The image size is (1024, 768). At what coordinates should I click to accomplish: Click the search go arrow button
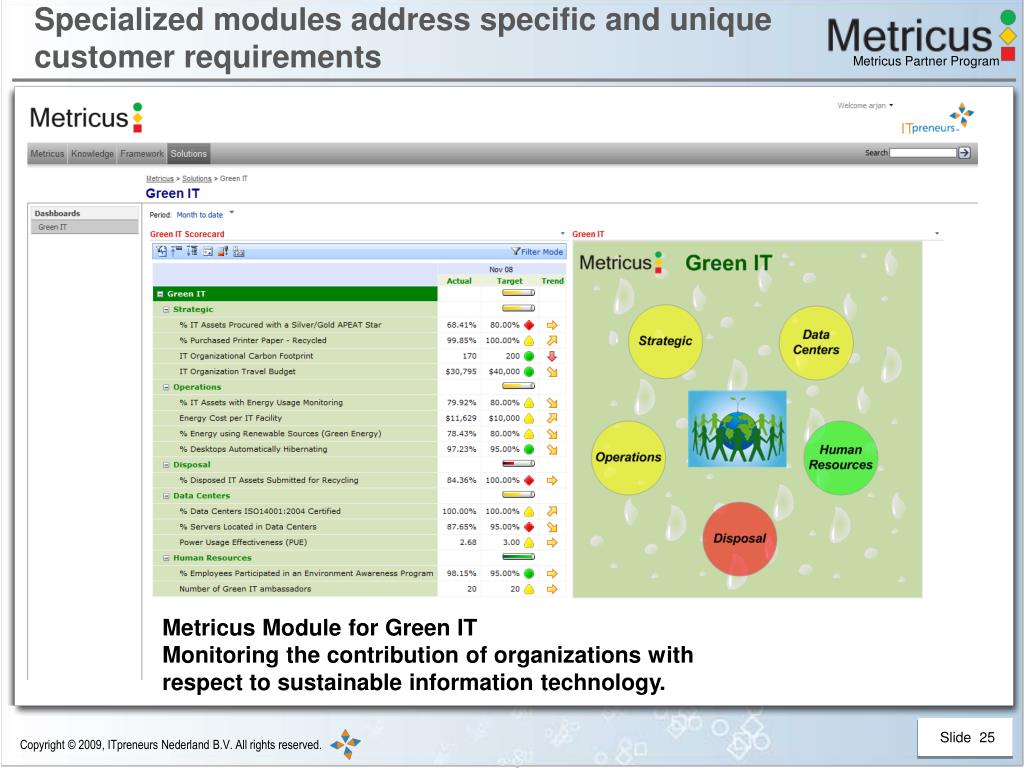pyautogui.click(x=964, y=153)
